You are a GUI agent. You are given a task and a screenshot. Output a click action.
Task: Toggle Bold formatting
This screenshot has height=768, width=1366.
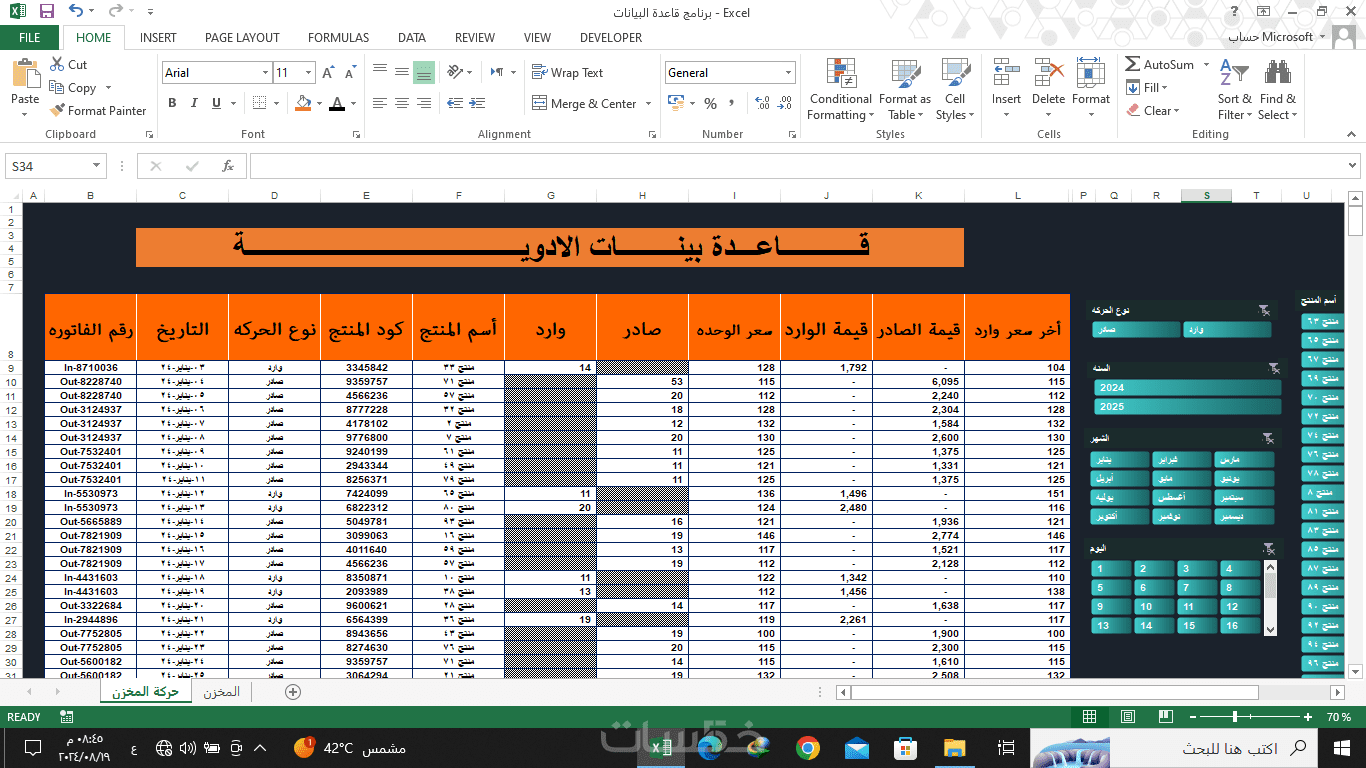(x=172, y=103)
